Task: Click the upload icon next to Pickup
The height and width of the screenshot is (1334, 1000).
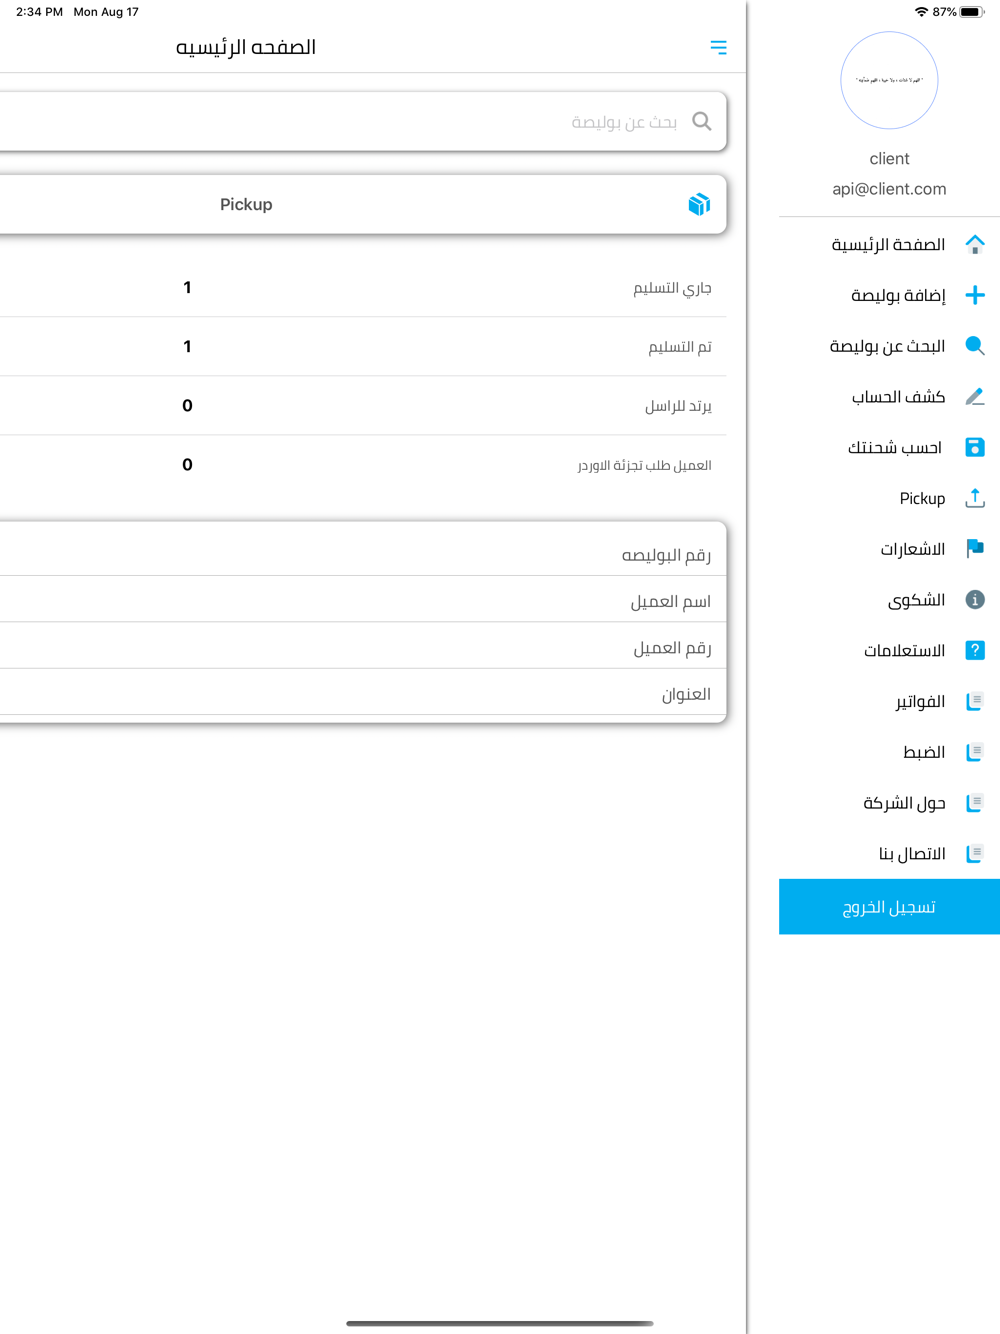Action: tap(975, 498)
